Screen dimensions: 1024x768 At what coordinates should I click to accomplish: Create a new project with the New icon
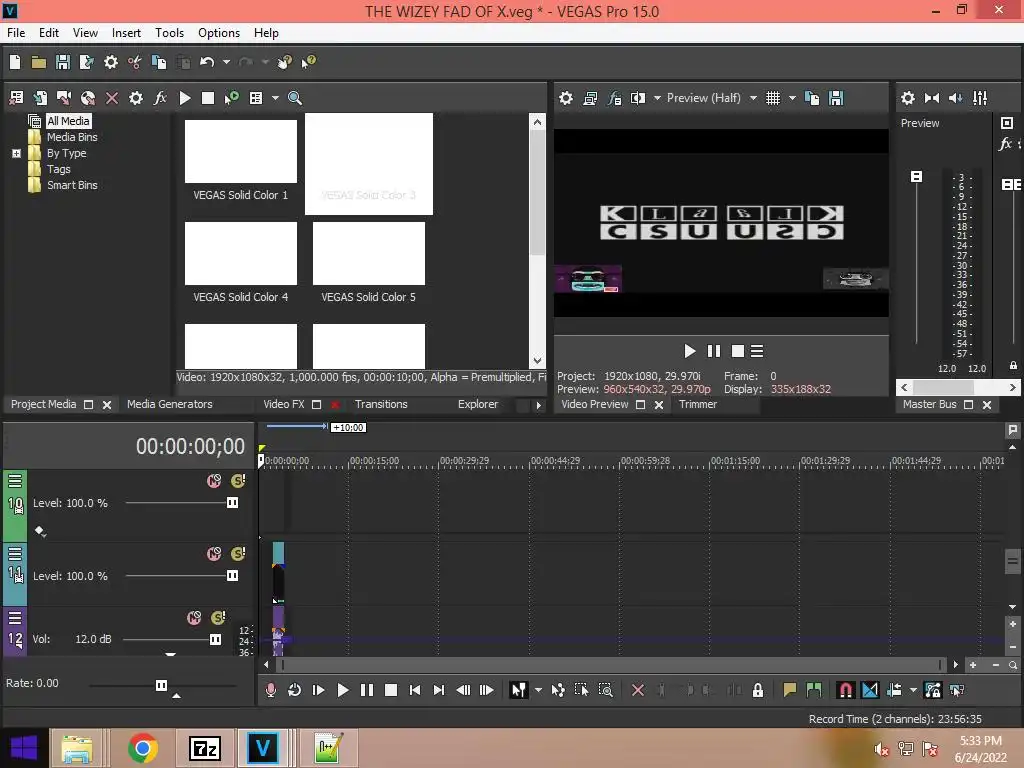[x=15, y=62]
